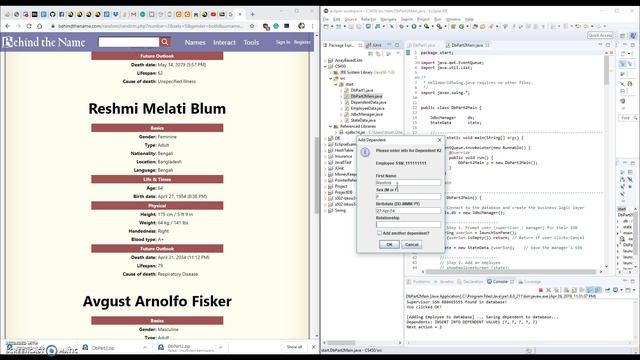Open the Eclipse Run menu

point(438,19)
